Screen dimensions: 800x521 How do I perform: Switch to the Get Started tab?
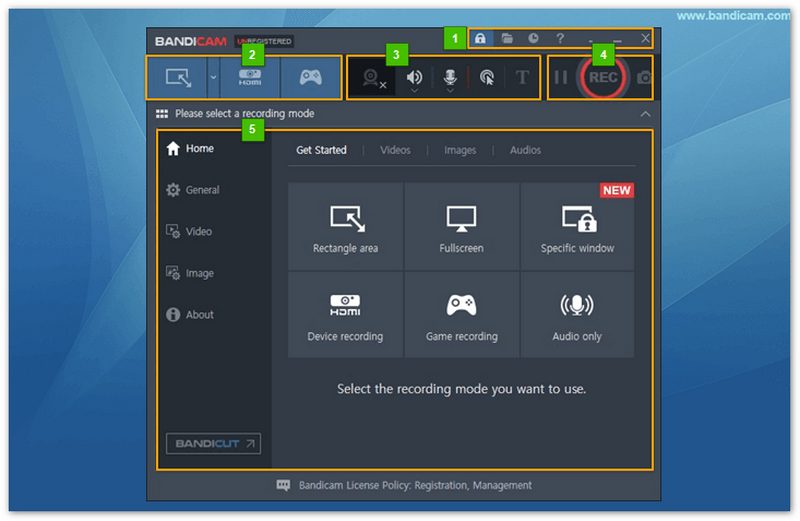point(321,150)
